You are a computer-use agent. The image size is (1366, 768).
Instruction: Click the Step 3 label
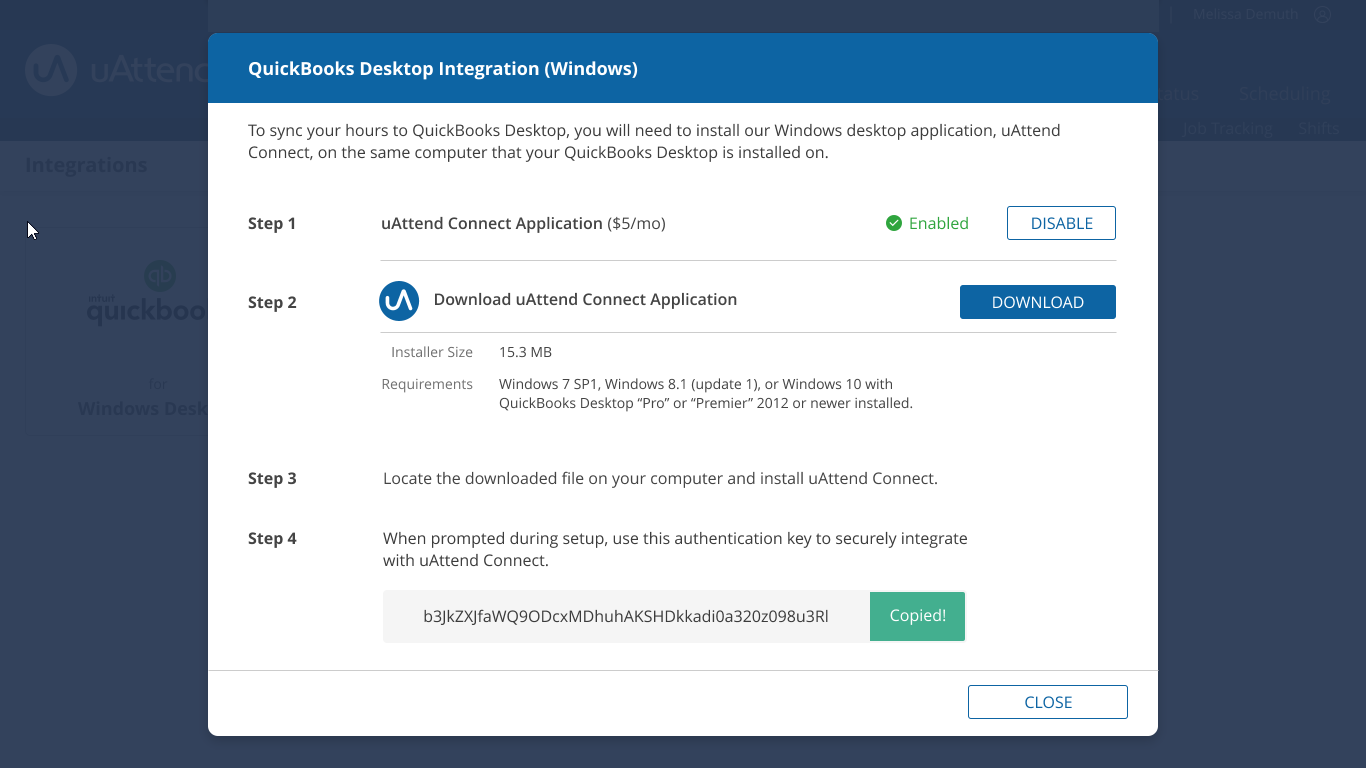(x=272, y=478)
